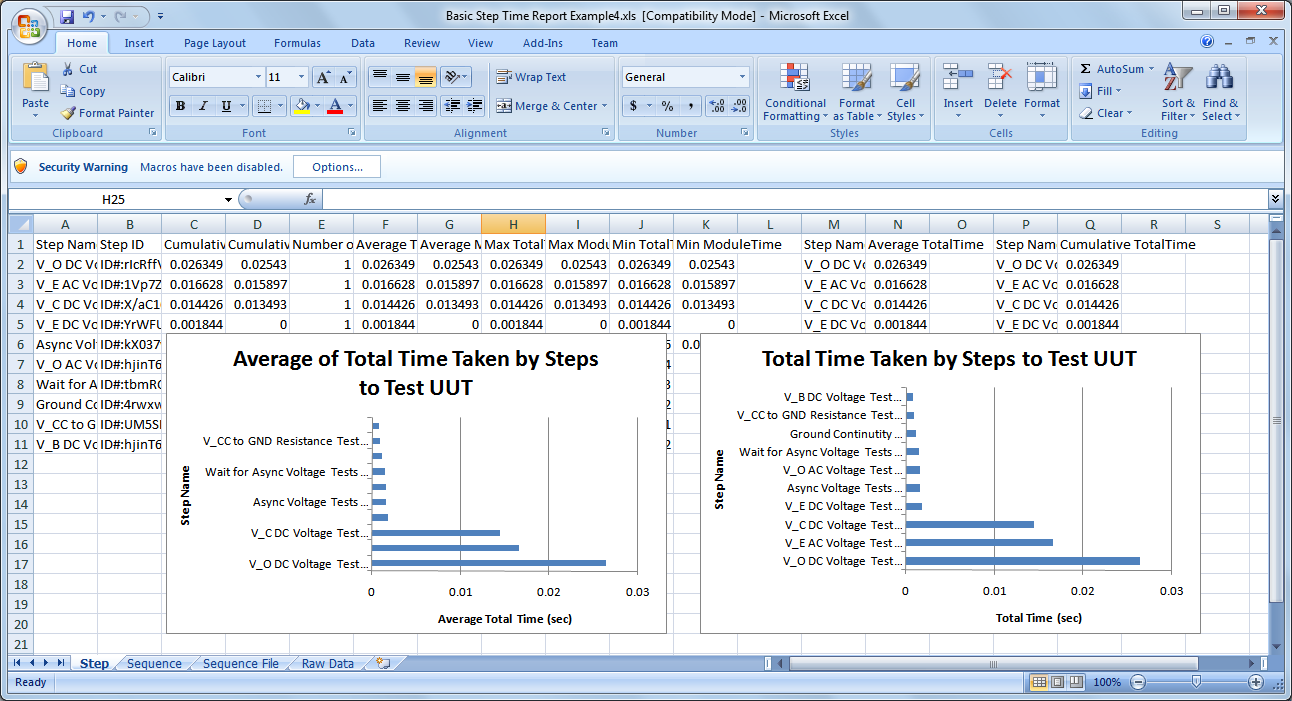Enable Wrap Text for cells
Screen dimensions: 1292x701
point(531,77)
